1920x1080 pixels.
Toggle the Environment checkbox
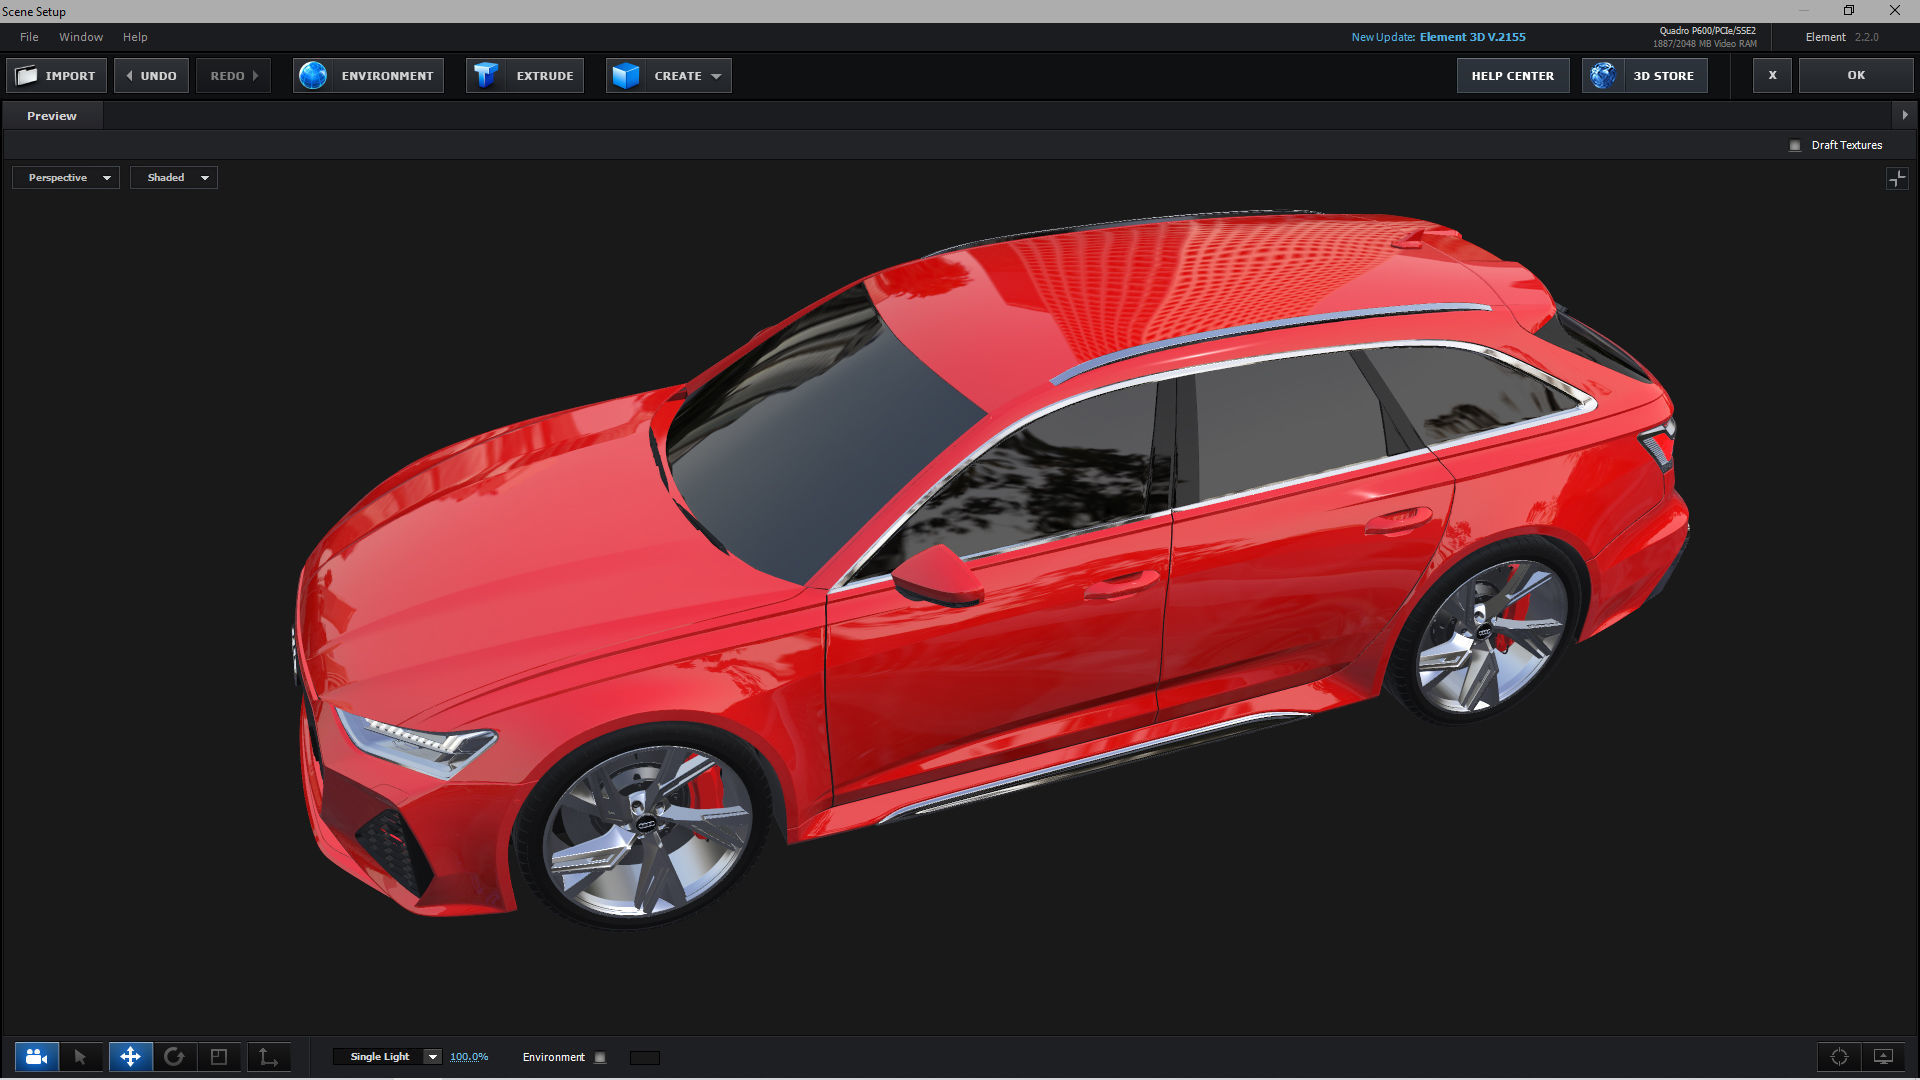[600, 1057]
